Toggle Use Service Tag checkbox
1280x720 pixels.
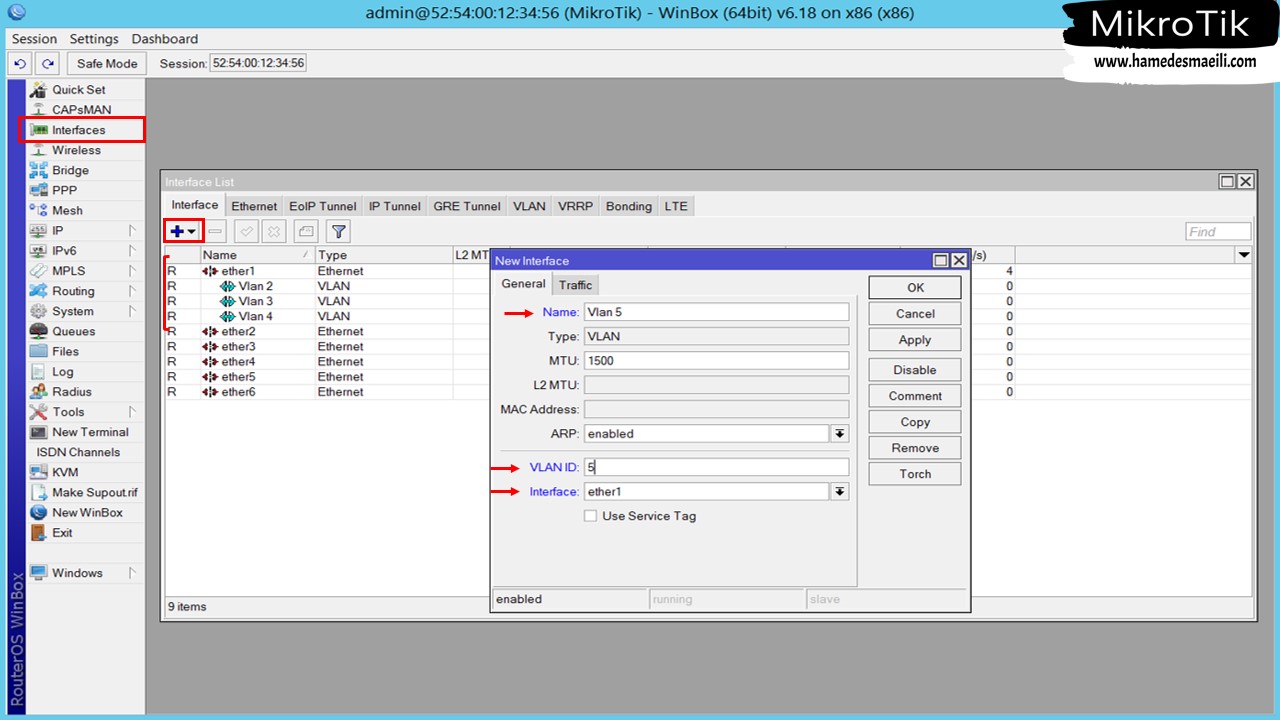pyautogui.click(x=590, y=516)
